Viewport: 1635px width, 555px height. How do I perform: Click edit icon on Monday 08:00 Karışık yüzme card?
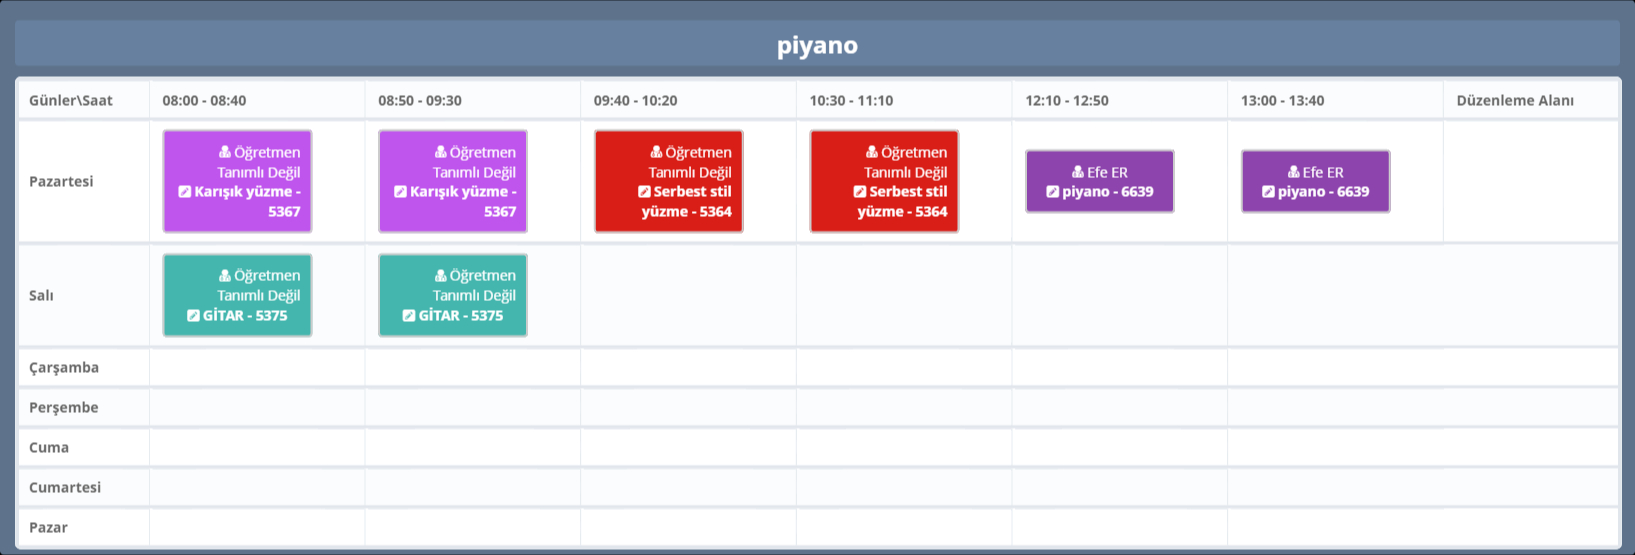(185, 192)
